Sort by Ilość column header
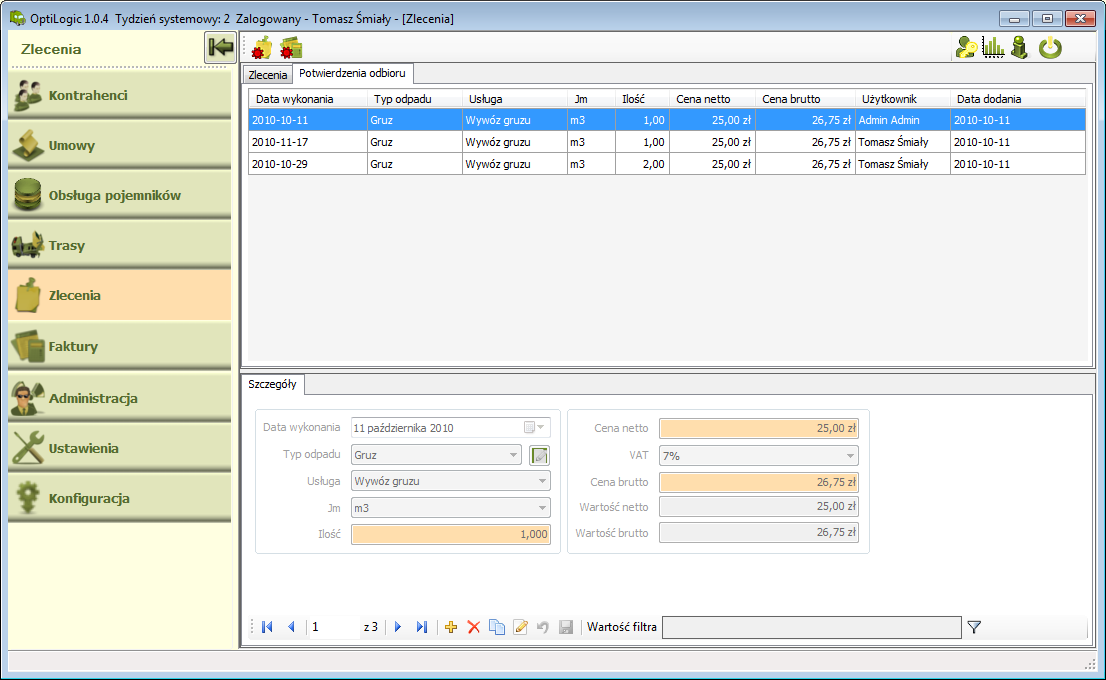Viewport: 1106px width, 680px height. [x=643, y=99]
